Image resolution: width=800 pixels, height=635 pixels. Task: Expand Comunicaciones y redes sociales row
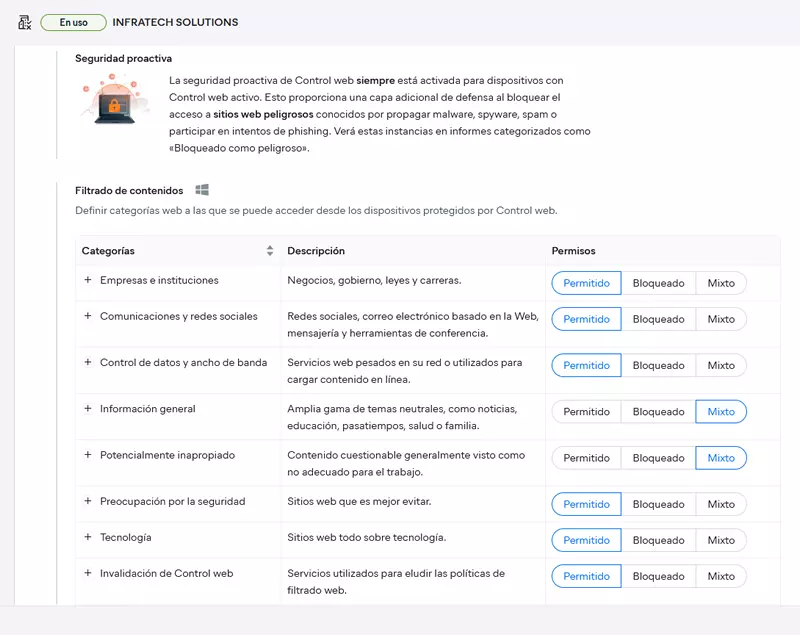click(x=88, y=317)
